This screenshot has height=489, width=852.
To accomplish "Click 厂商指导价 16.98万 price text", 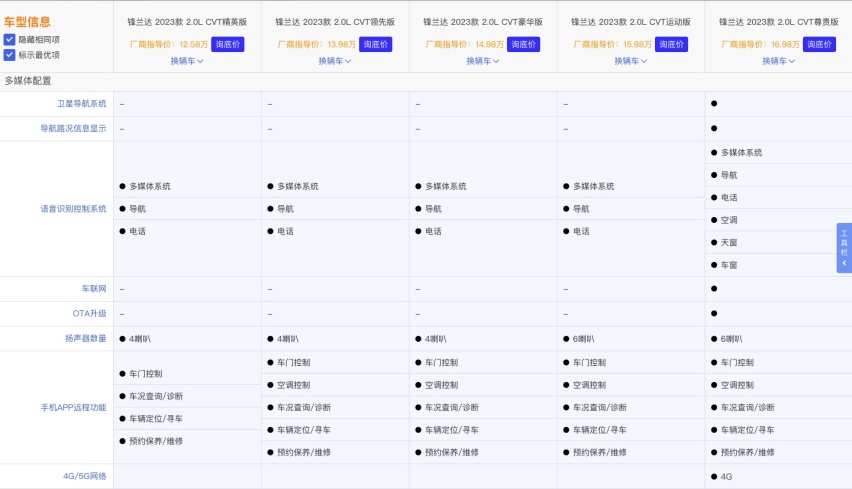I will (x=760, y=44).
